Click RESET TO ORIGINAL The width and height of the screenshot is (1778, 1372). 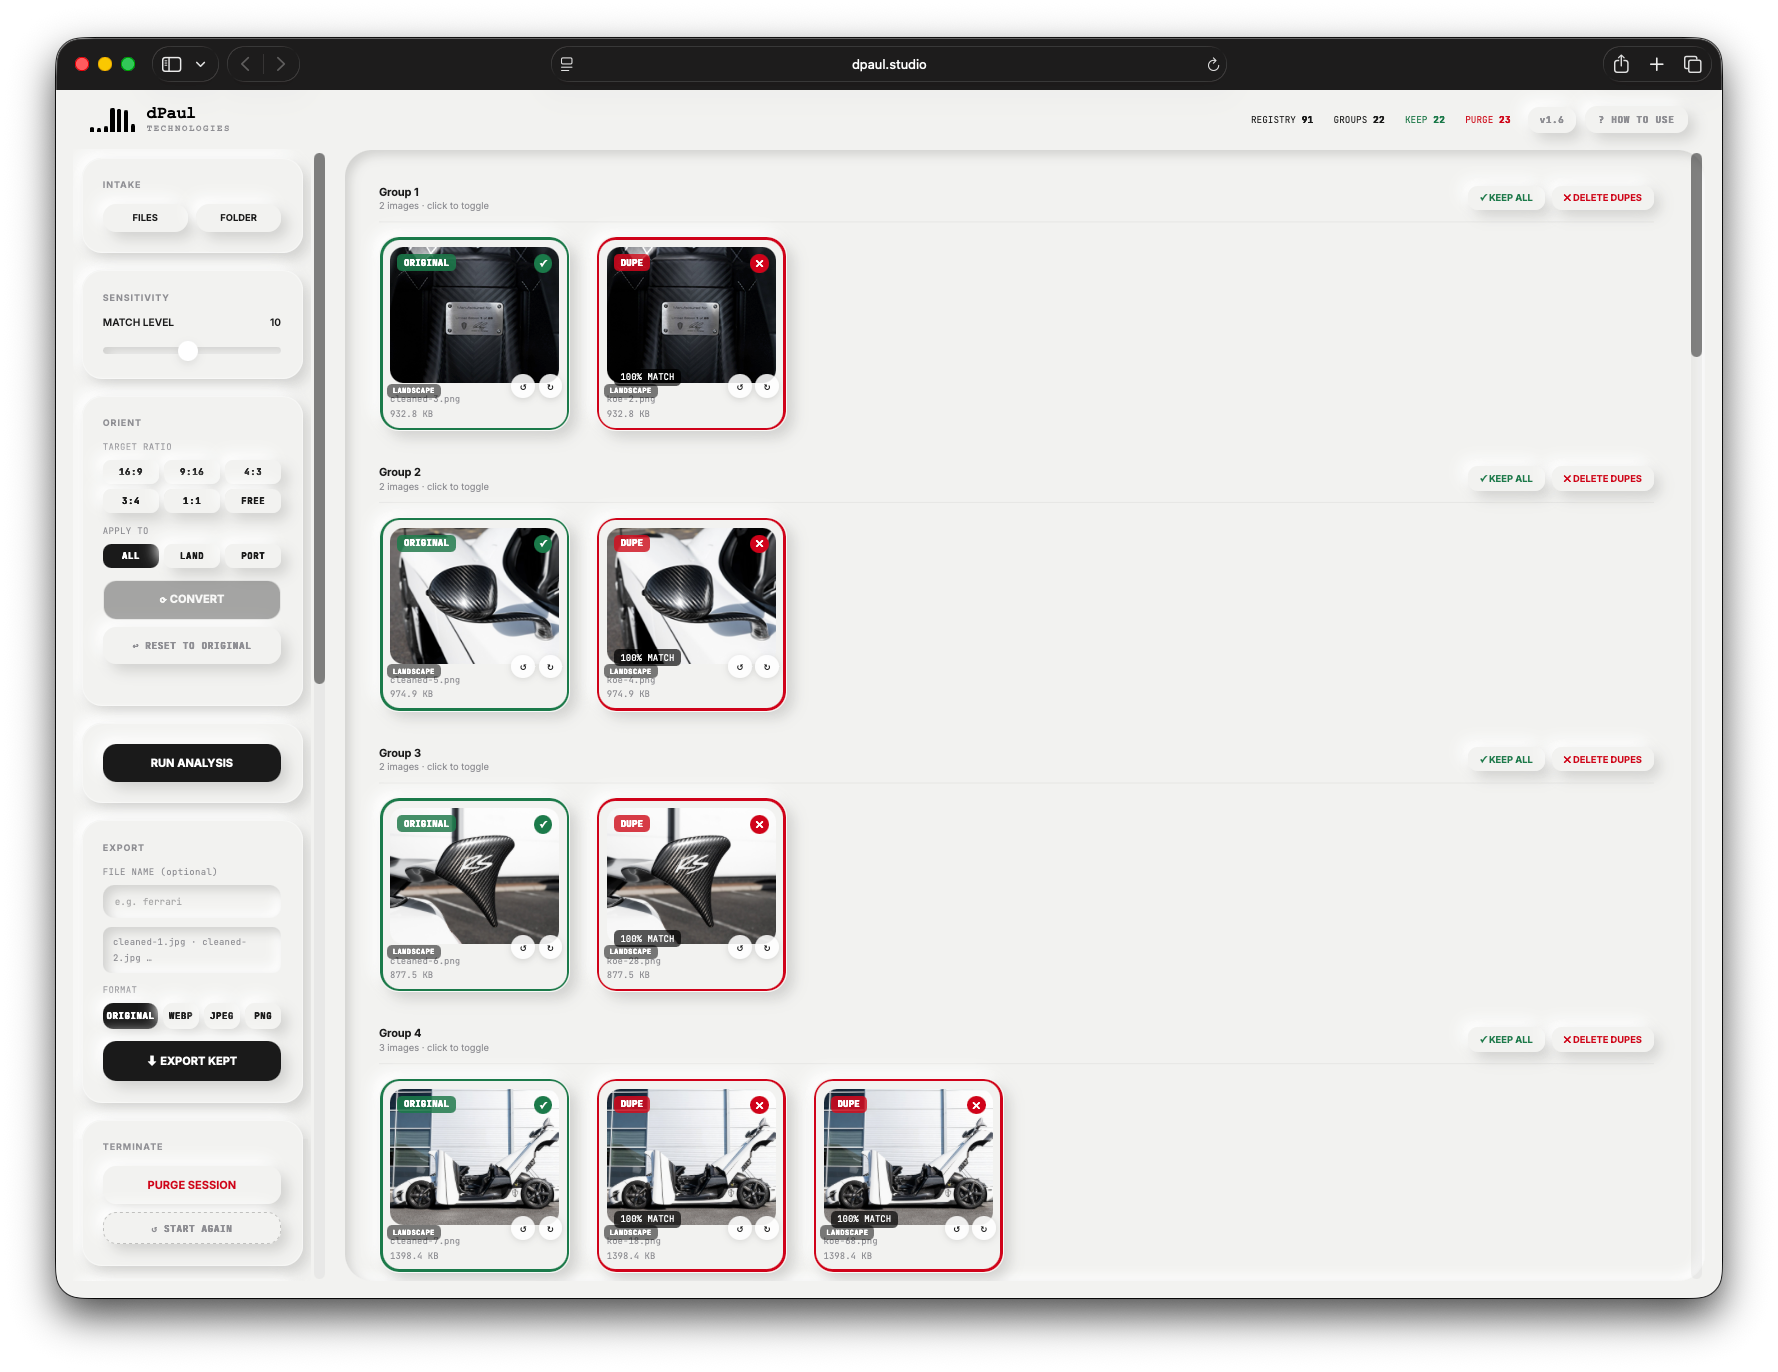click(x=192, y=646)
